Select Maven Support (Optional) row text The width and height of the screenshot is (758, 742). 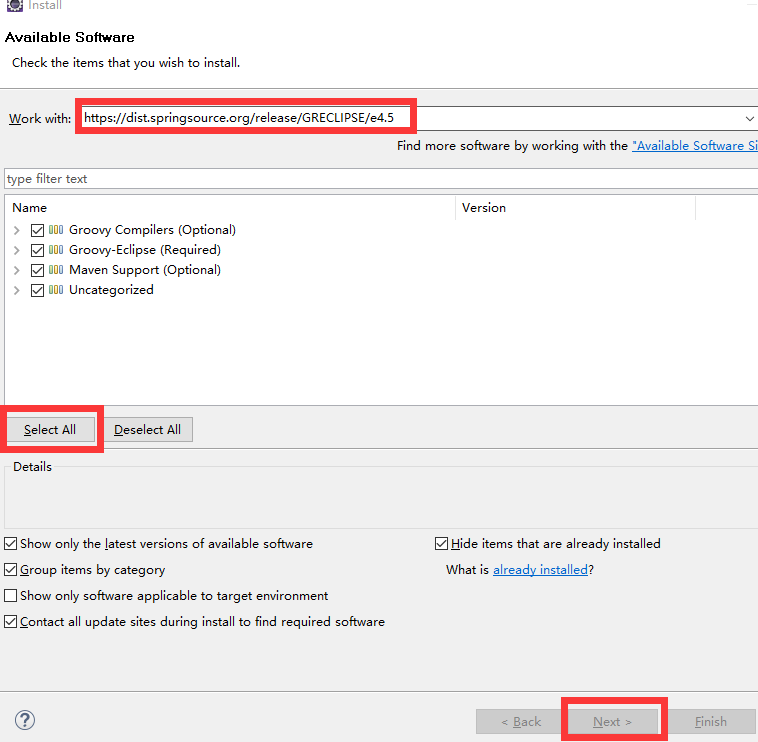[x=145, y=270]
